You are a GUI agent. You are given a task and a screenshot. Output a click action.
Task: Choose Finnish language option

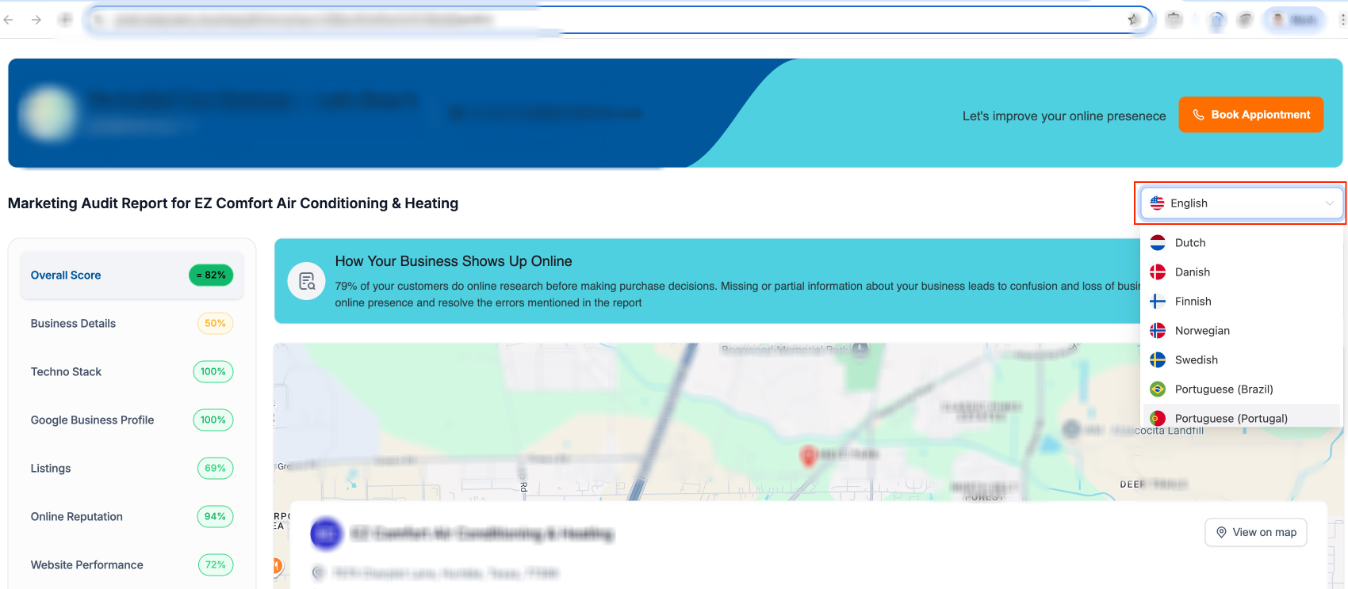tap(1241, 301)
